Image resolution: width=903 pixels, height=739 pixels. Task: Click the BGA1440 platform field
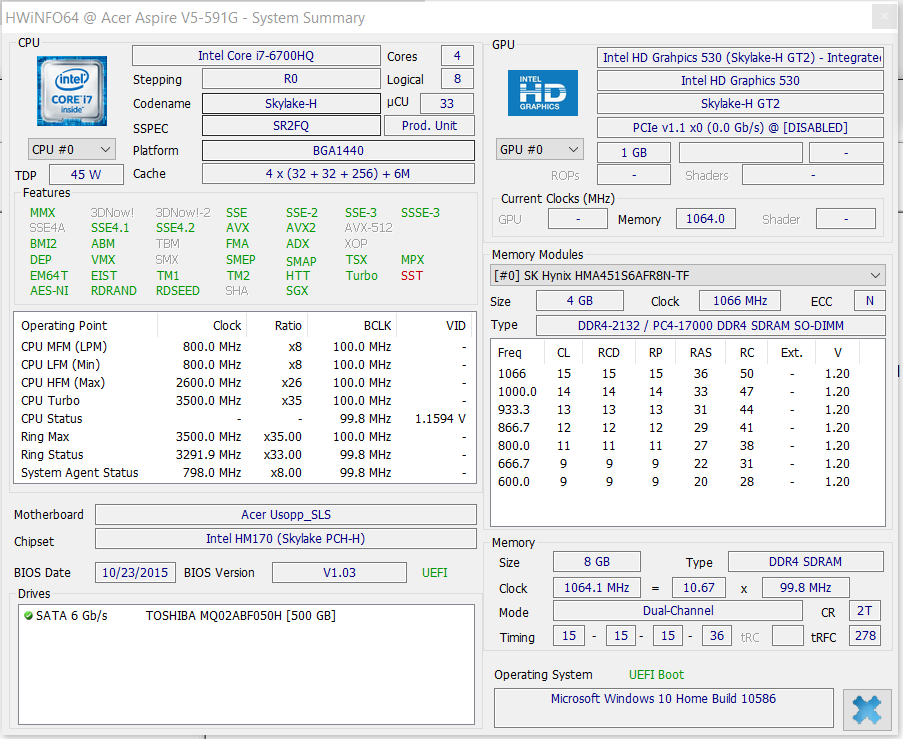coord(338,151)
